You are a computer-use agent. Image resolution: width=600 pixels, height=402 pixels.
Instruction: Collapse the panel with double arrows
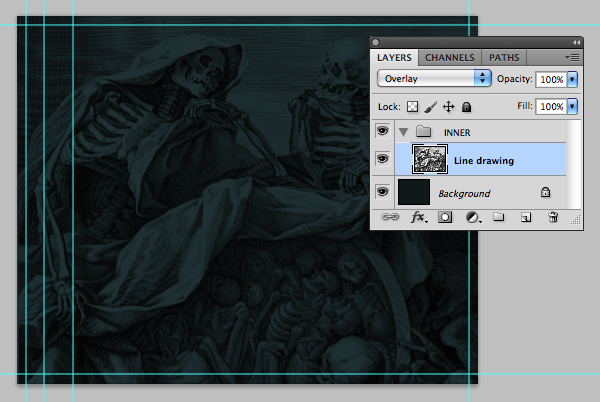tap(576, 42)
